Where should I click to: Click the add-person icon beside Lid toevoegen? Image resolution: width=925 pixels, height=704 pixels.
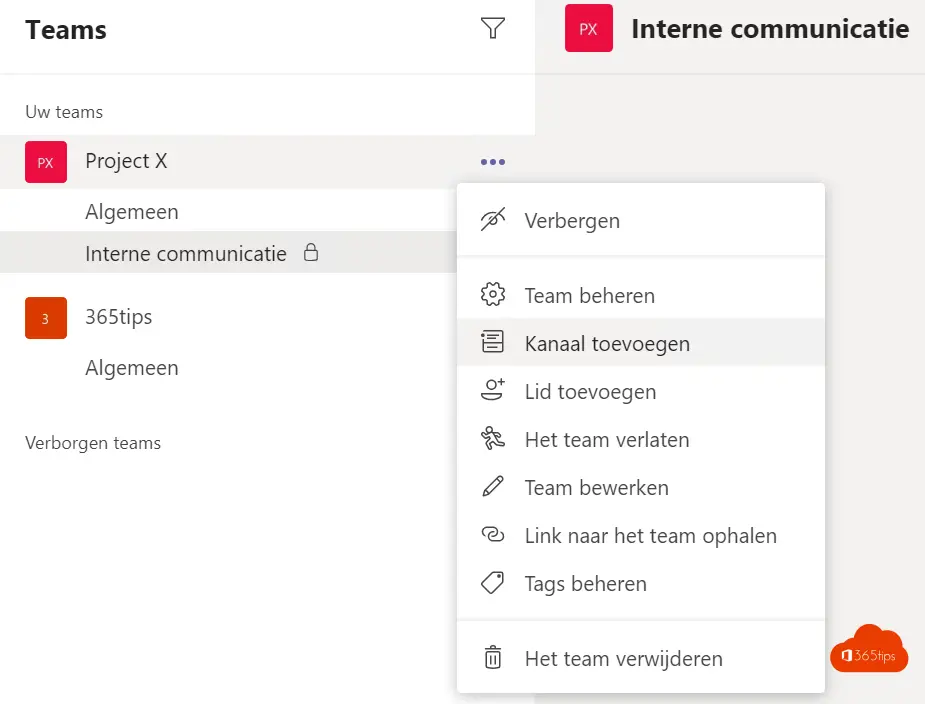point(493,390)
